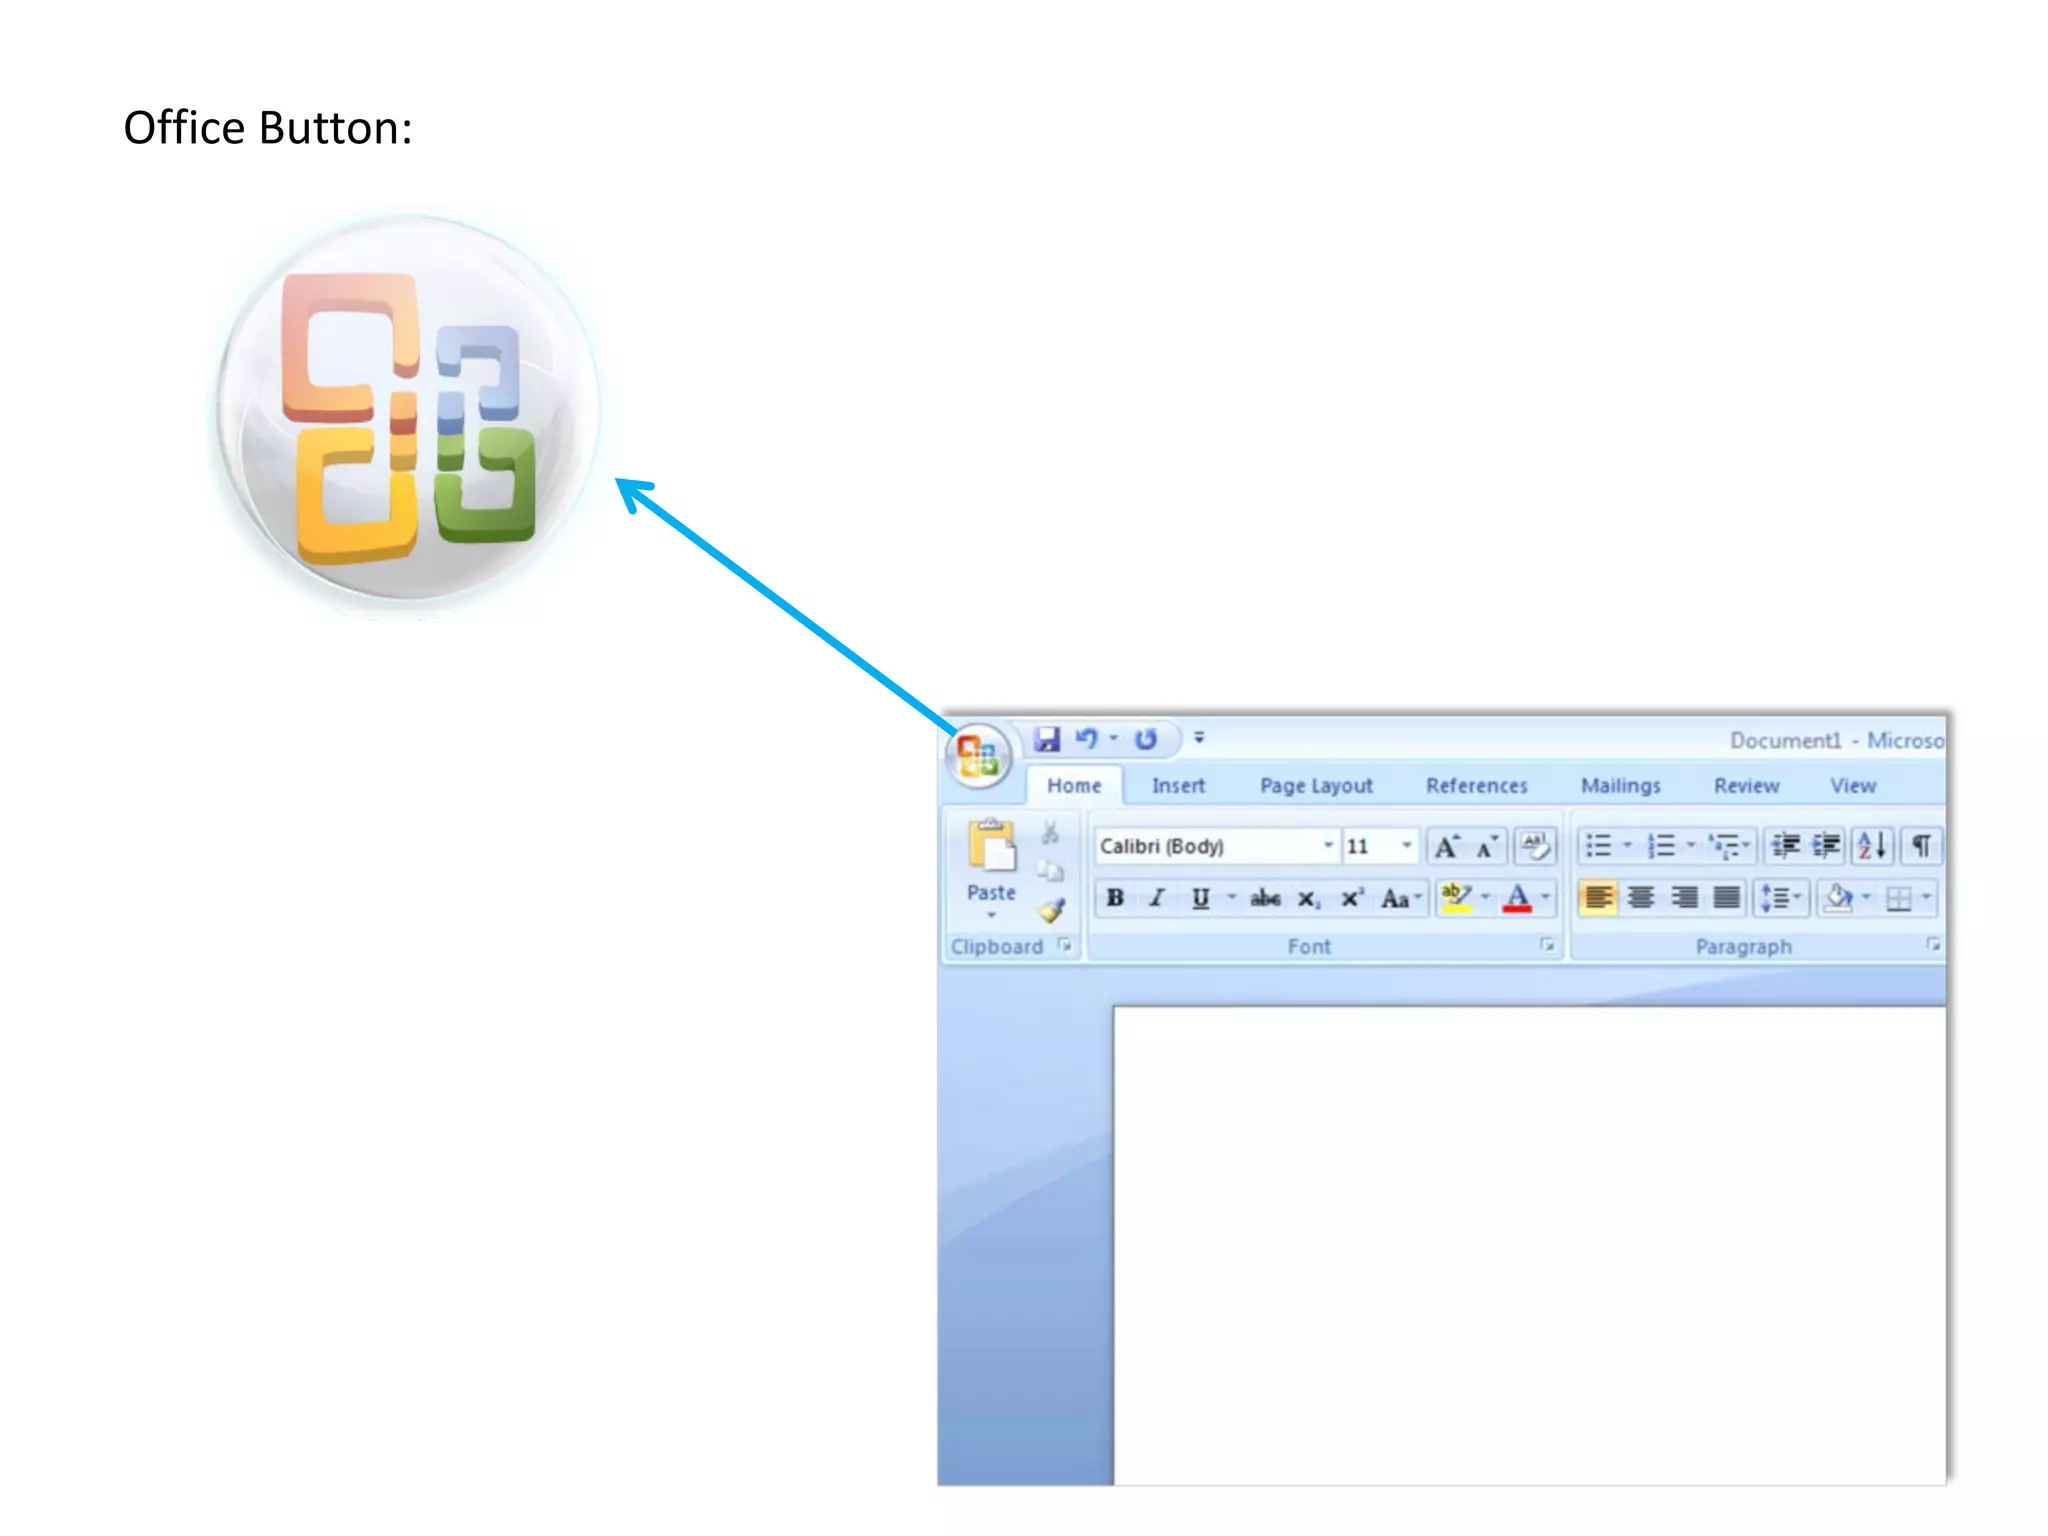Viewport: 2048px width, 1536px height.
Task: Apply text highlight color
Action: coord(1456,898)
